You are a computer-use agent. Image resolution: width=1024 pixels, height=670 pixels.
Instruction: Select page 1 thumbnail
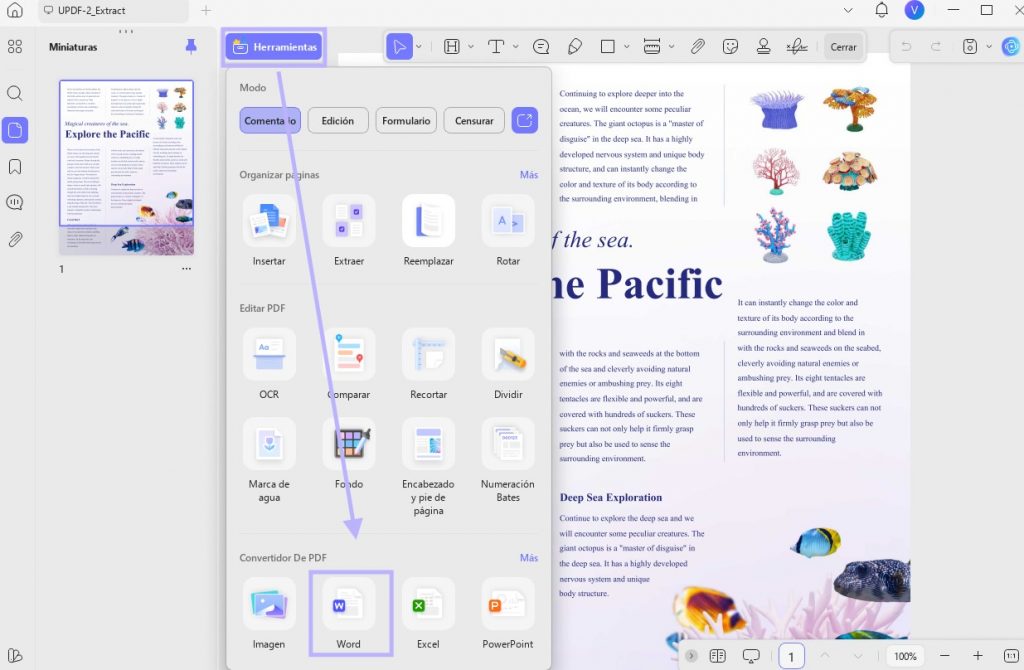tap(126, 167)
